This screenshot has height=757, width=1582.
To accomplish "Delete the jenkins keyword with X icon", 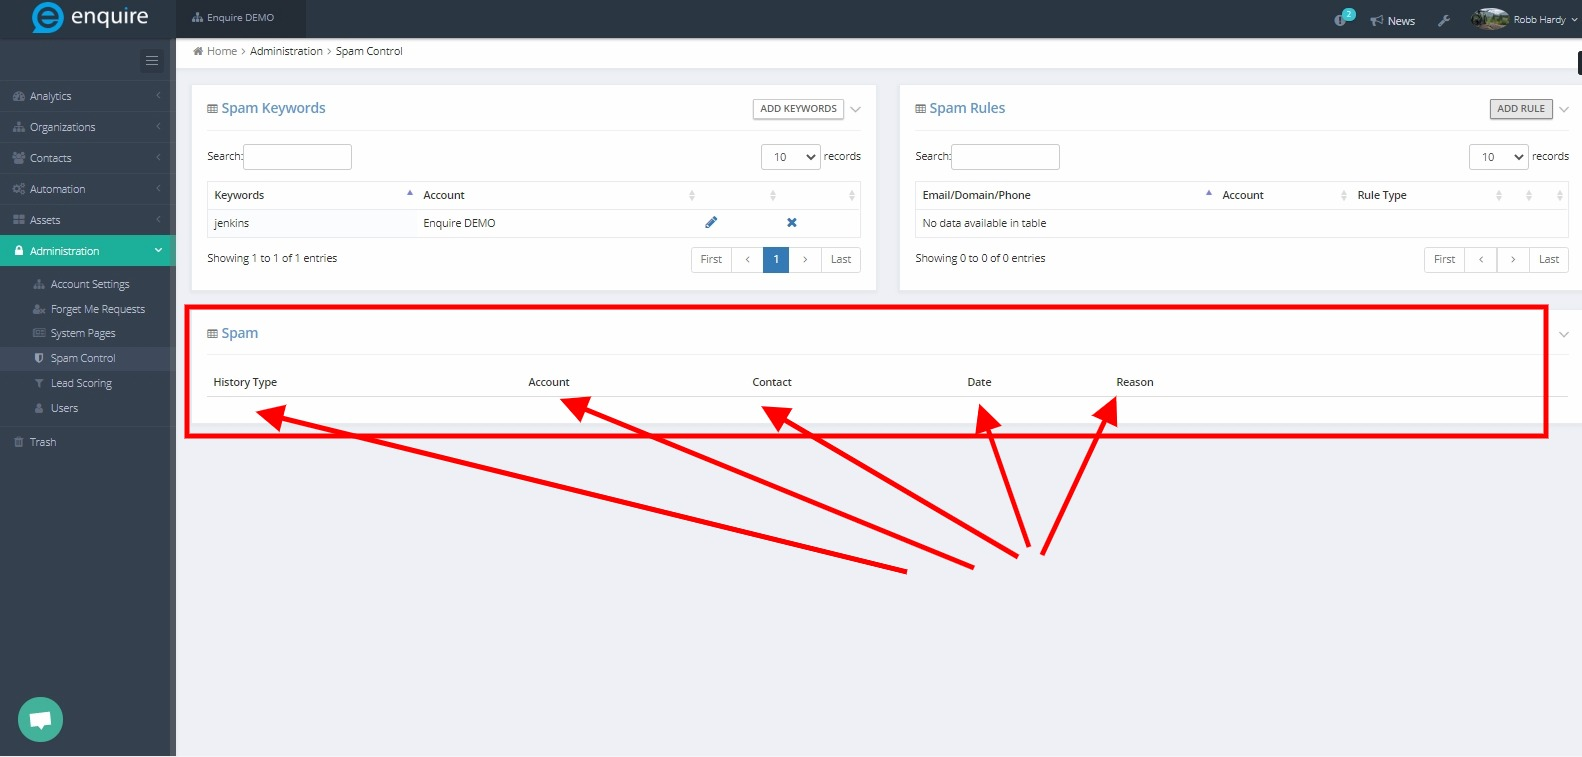I will click(x=792, y=223).
